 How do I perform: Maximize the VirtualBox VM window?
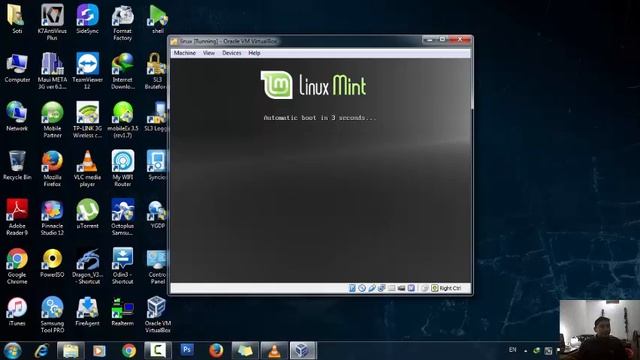click(443, 40)
